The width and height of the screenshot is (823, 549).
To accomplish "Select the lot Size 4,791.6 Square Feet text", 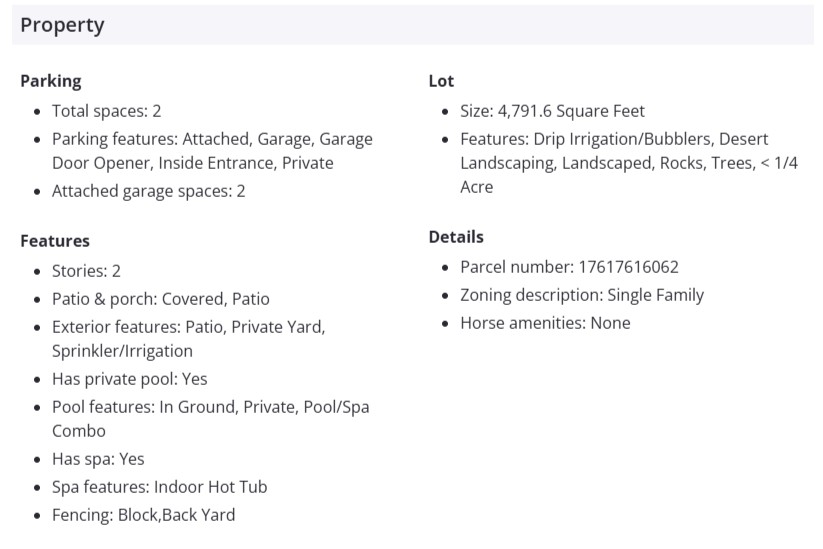I will [x=552, y=111].
